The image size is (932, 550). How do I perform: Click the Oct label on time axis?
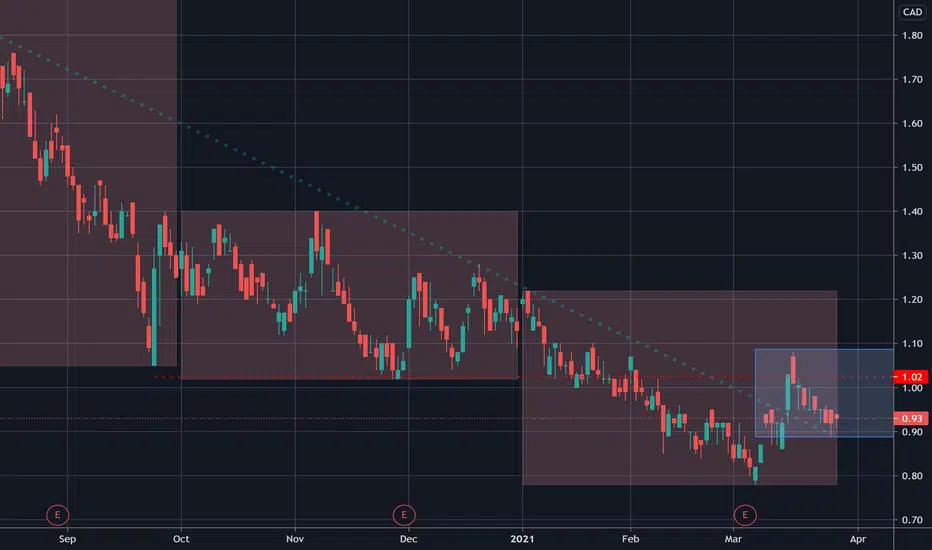[x=181, y=539]
